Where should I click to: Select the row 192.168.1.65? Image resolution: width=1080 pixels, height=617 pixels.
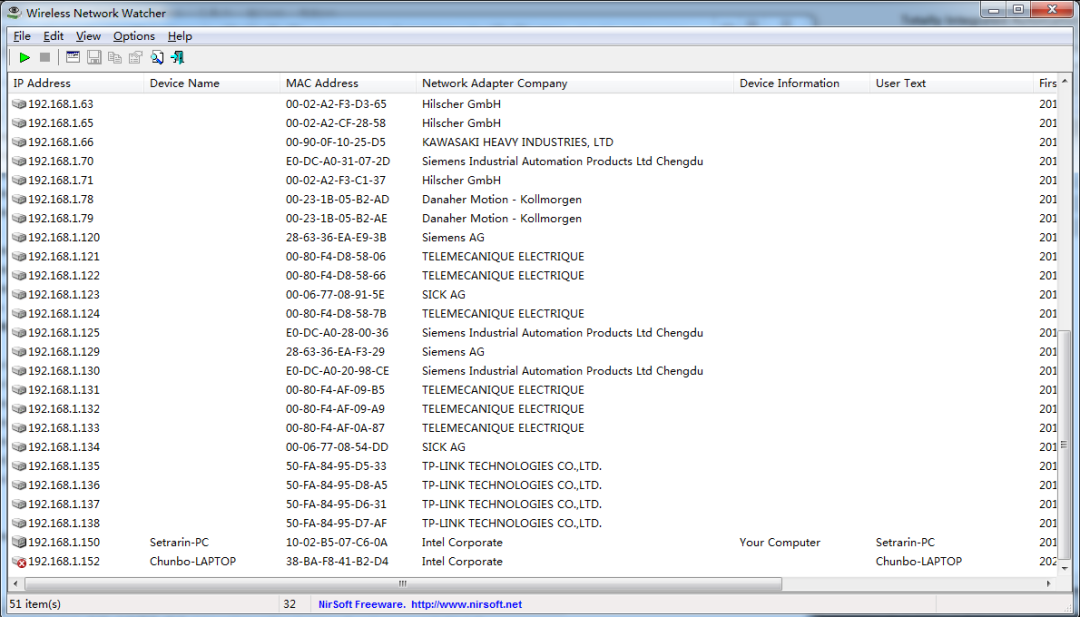click(532, 123)
